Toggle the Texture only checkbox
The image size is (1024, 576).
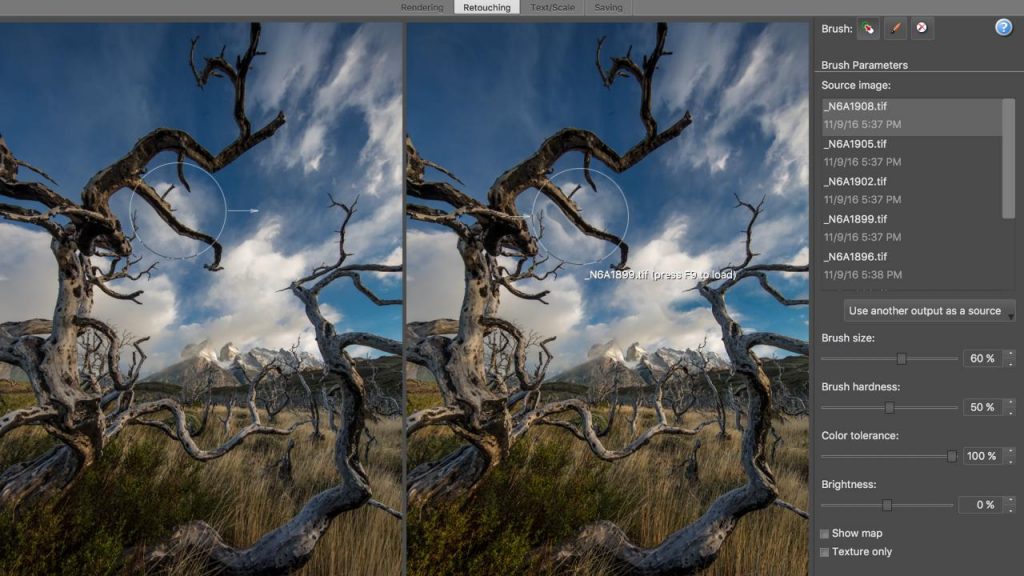click(x=825, y=552)
